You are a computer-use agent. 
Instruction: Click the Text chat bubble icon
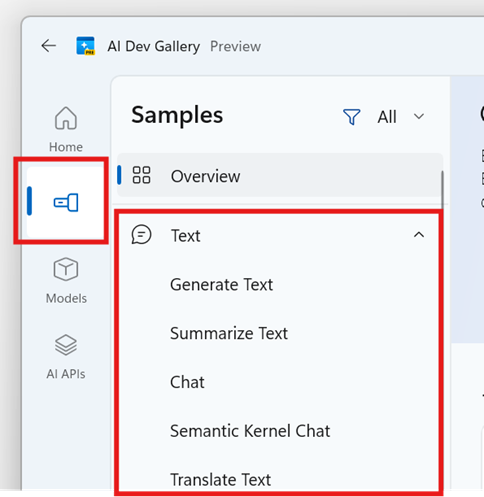pos(141,235)
